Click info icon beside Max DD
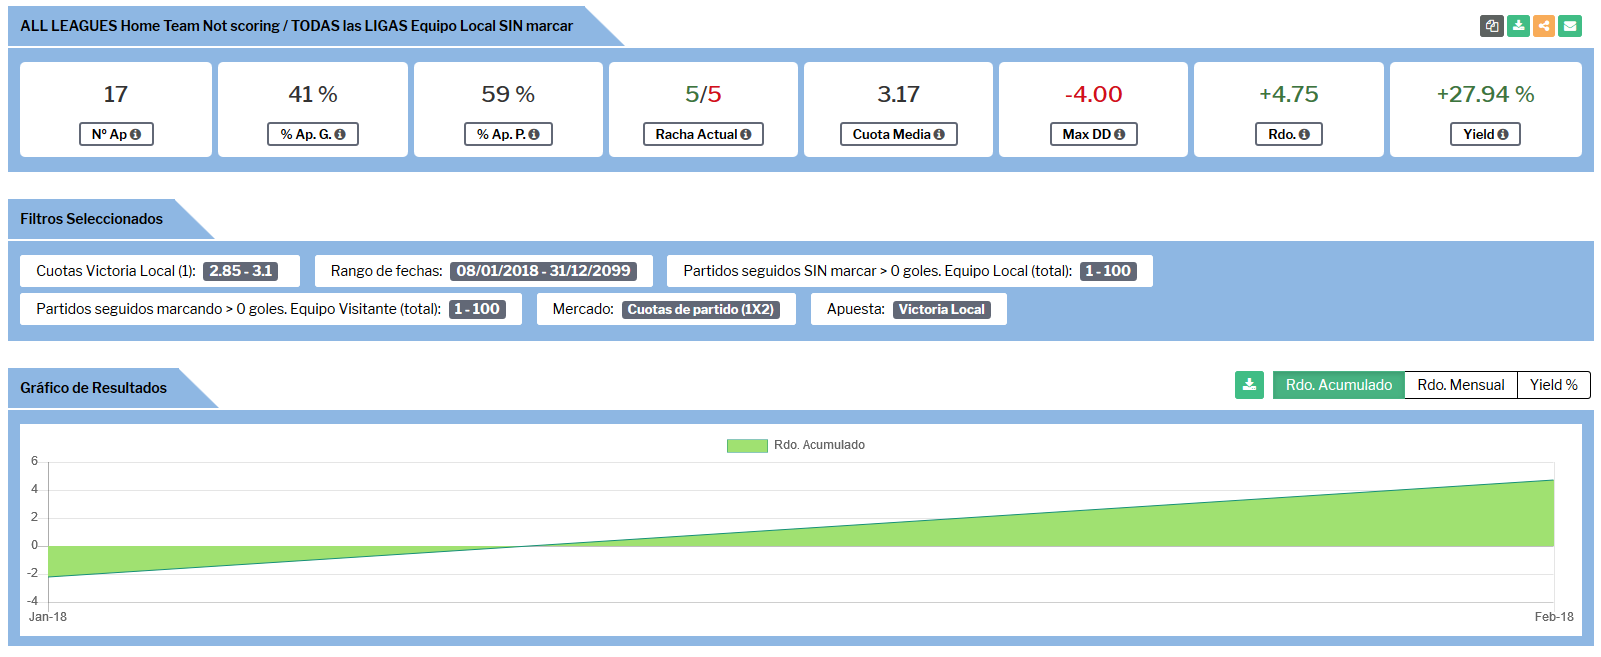The height and width of the screenshot is (657, 1601). [1119, 134]
